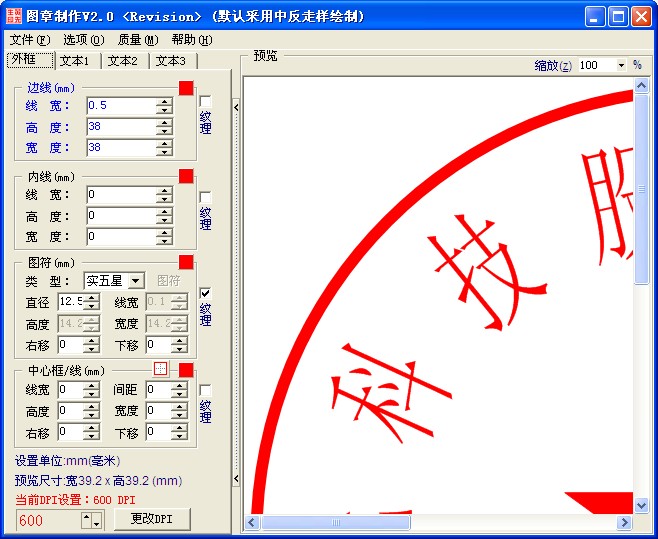Click the 边线 高度 input field

click(x=120, y=127)
